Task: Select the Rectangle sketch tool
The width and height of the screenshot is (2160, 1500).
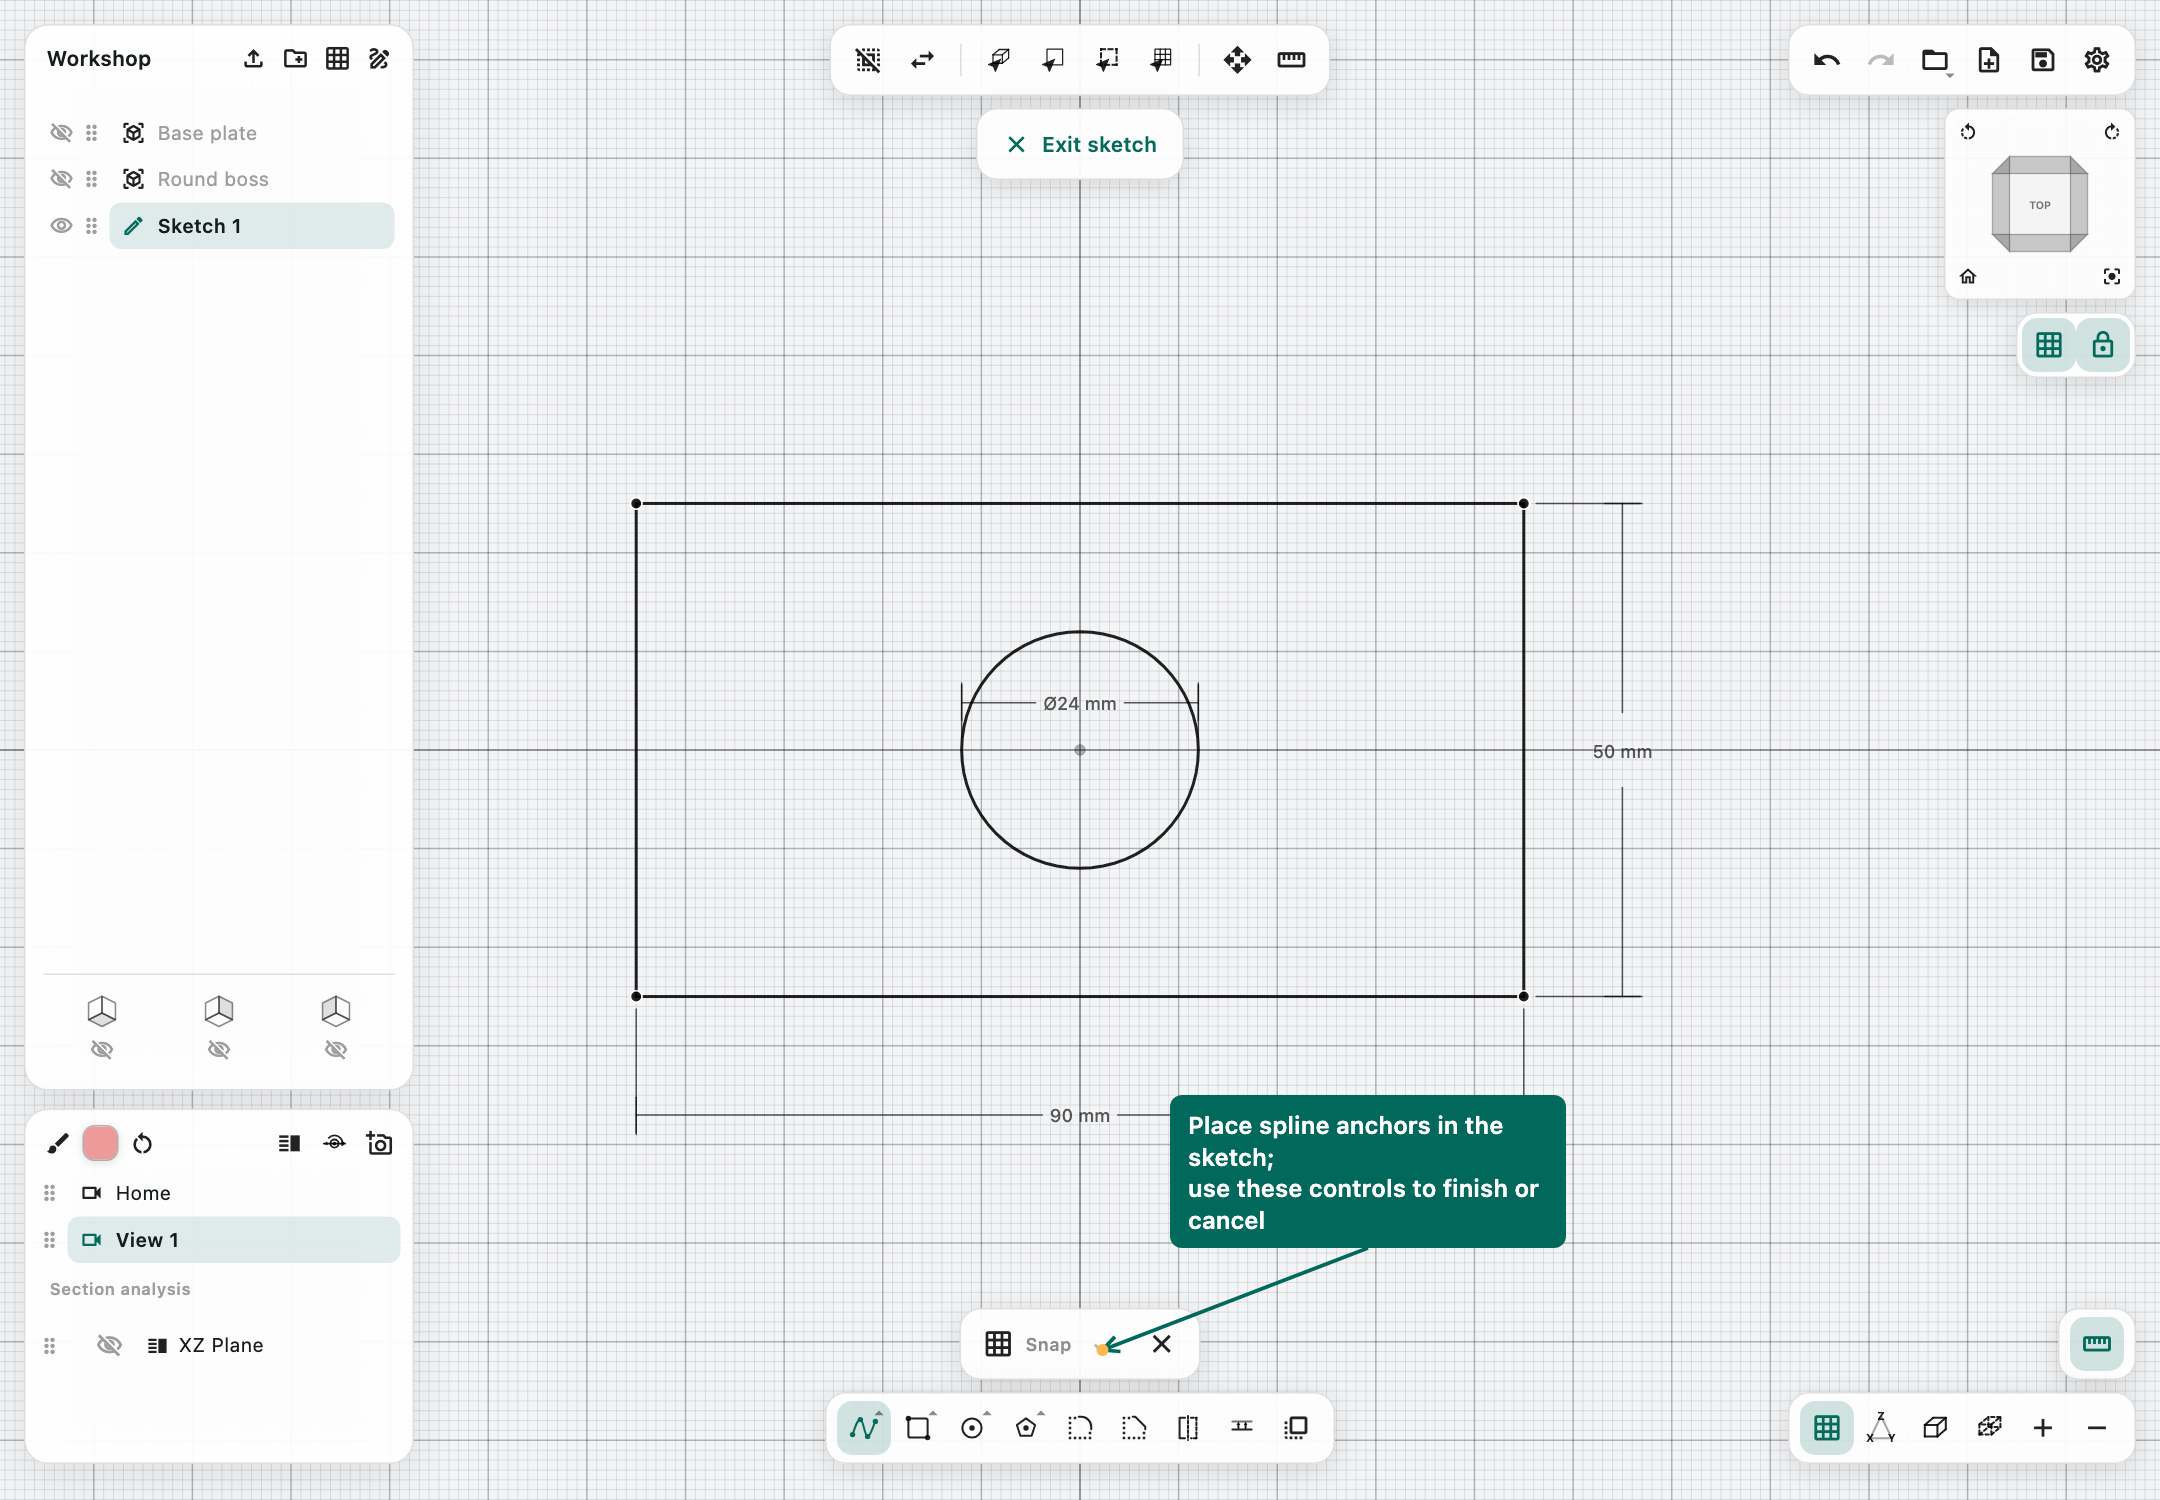Action: tap(918, 1427)
